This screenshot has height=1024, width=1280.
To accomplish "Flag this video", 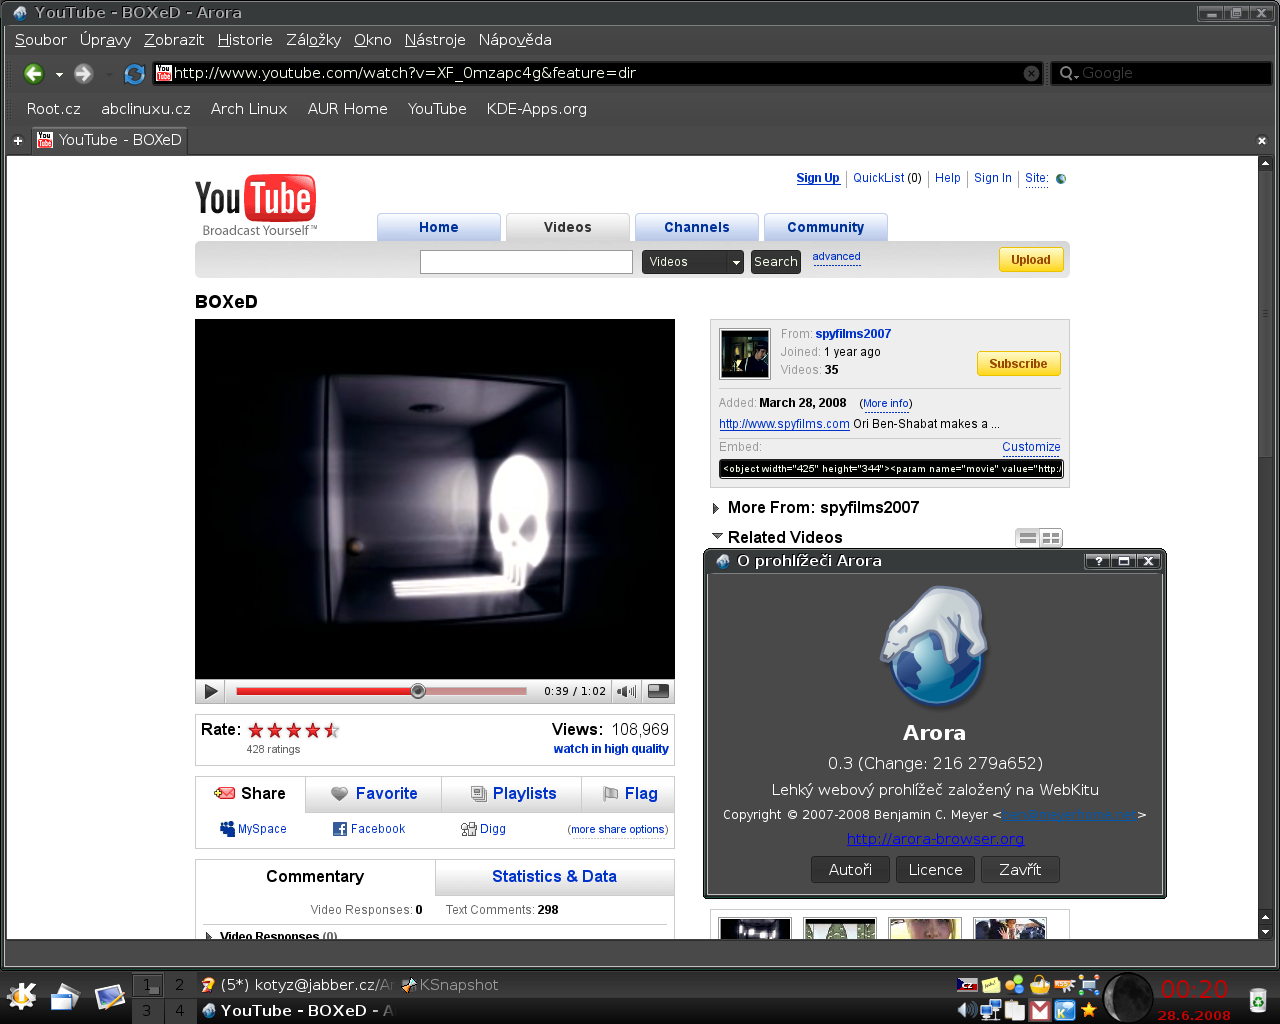I will 630,794.
